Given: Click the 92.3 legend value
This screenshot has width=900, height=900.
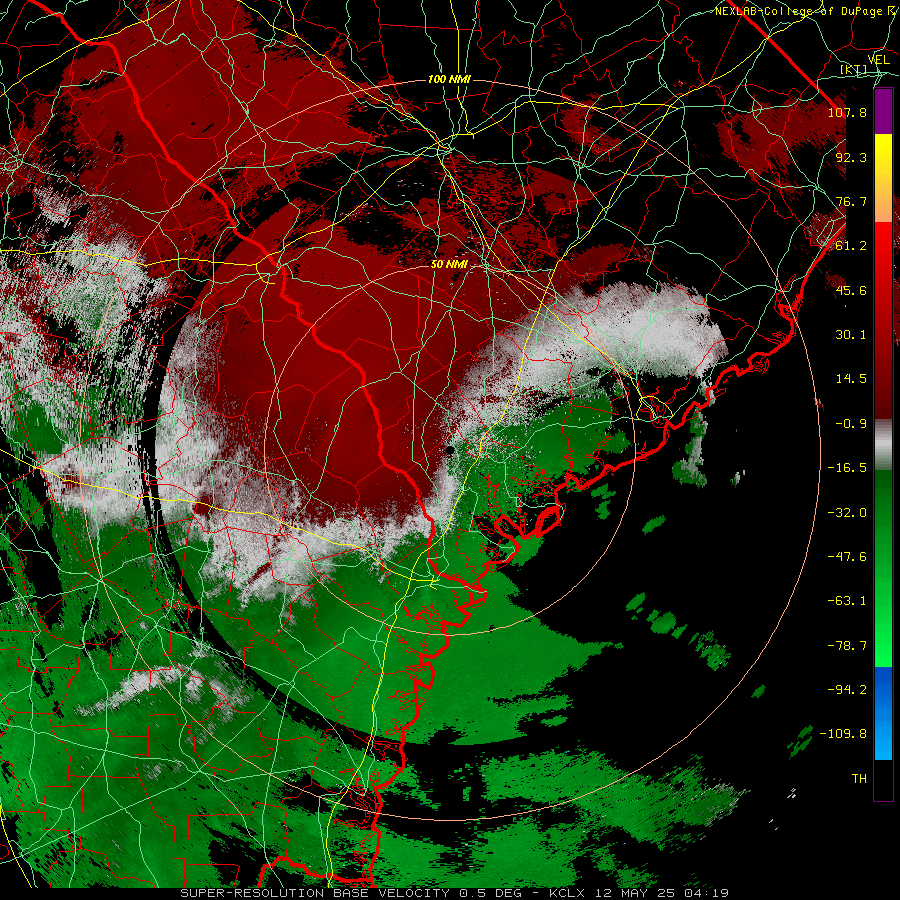Looking at the screenshot, I should click(x=851, y=157).
